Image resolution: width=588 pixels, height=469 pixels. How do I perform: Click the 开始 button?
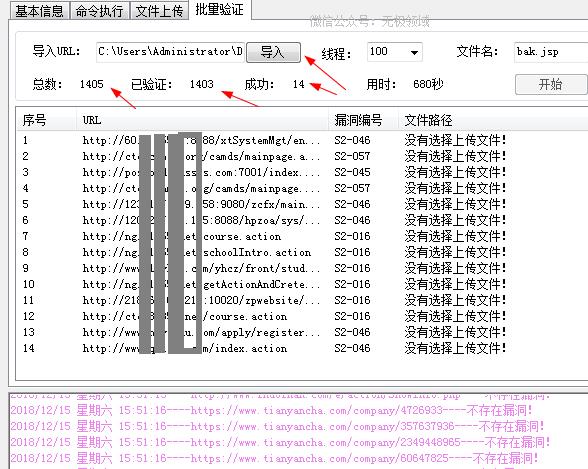551,84
